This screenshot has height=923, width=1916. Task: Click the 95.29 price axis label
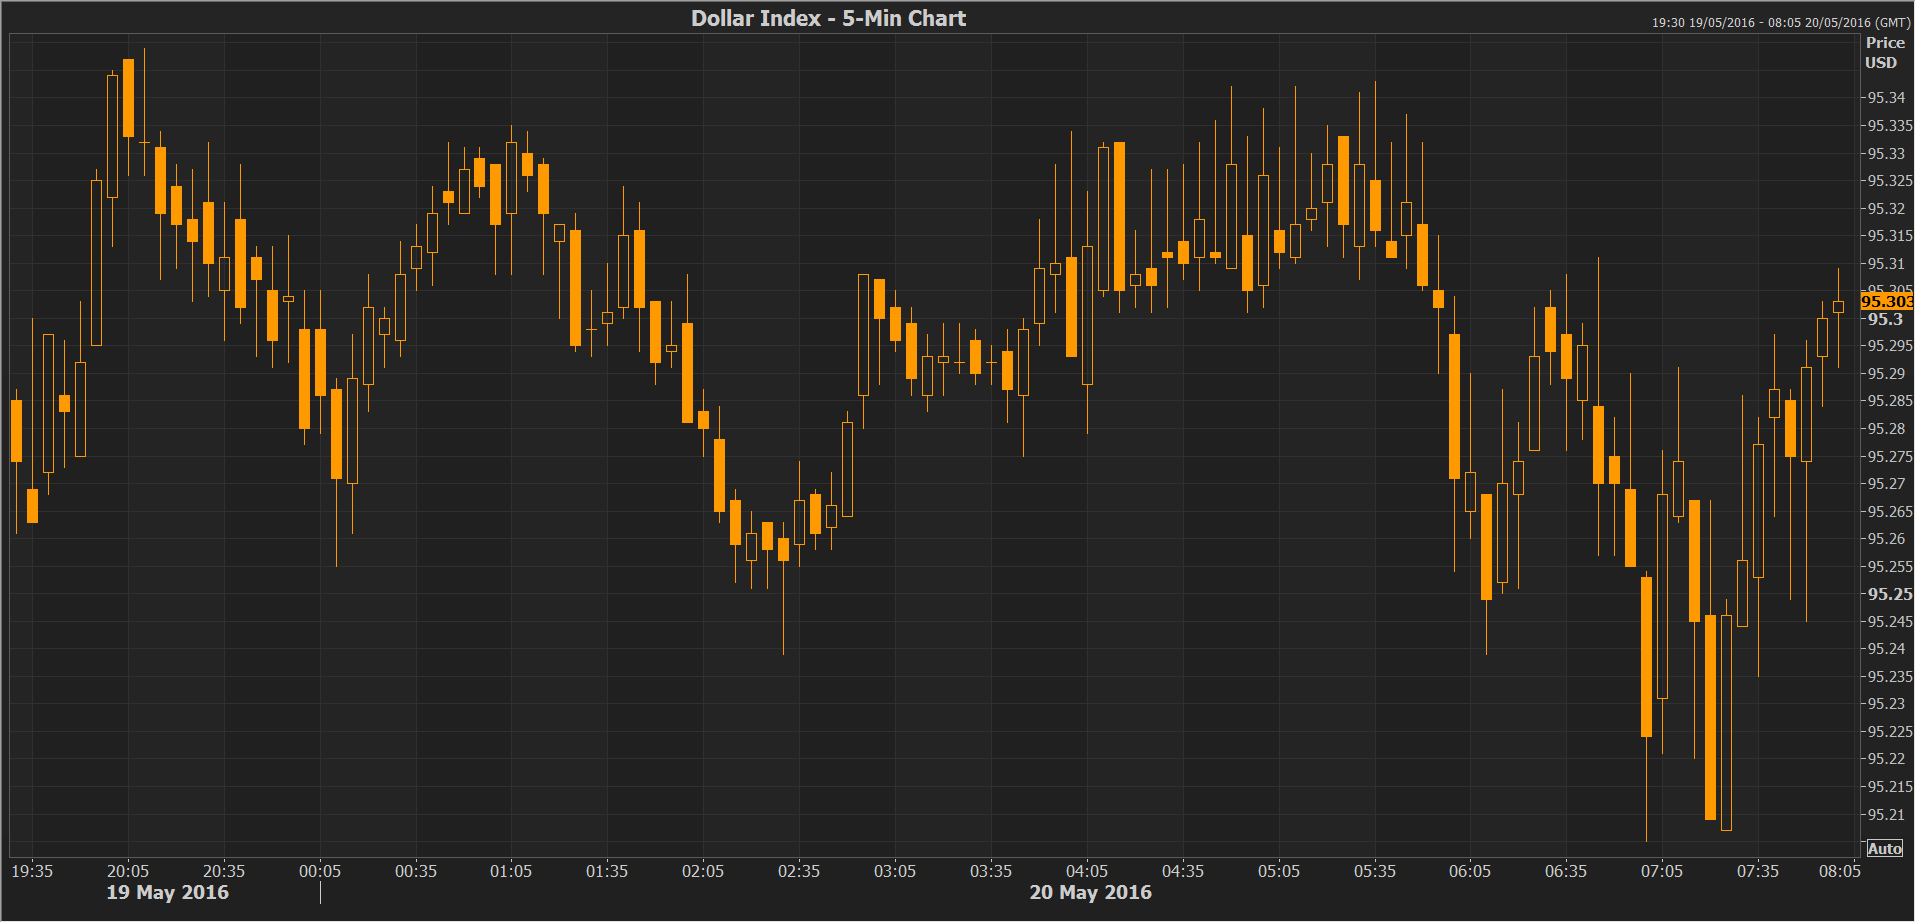(1886, 374)
